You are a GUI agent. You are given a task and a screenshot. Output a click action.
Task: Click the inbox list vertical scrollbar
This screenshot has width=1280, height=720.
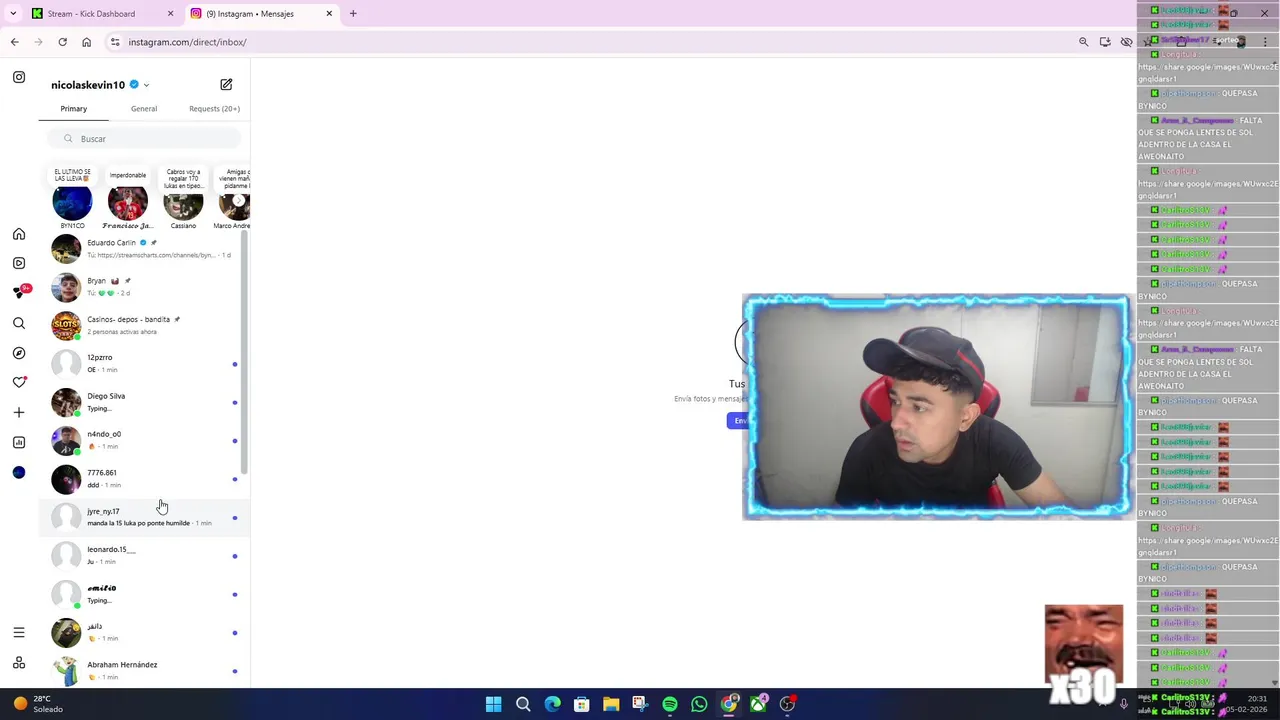(x=244, y=352)
